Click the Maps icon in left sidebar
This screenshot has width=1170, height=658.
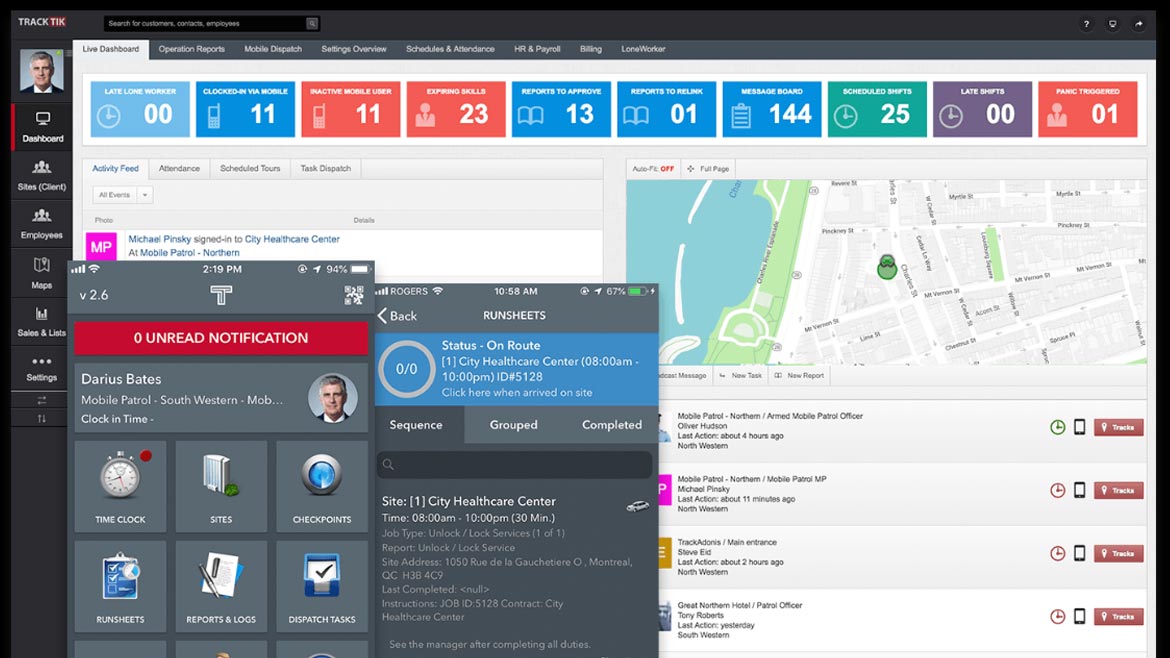[41, 272]
